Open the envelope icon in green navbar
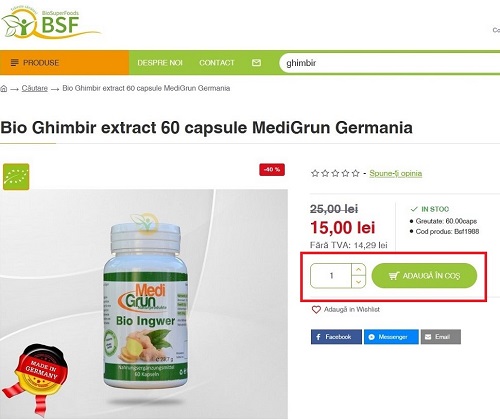This screenshot has width=500, height=420. tap(256, 63)
